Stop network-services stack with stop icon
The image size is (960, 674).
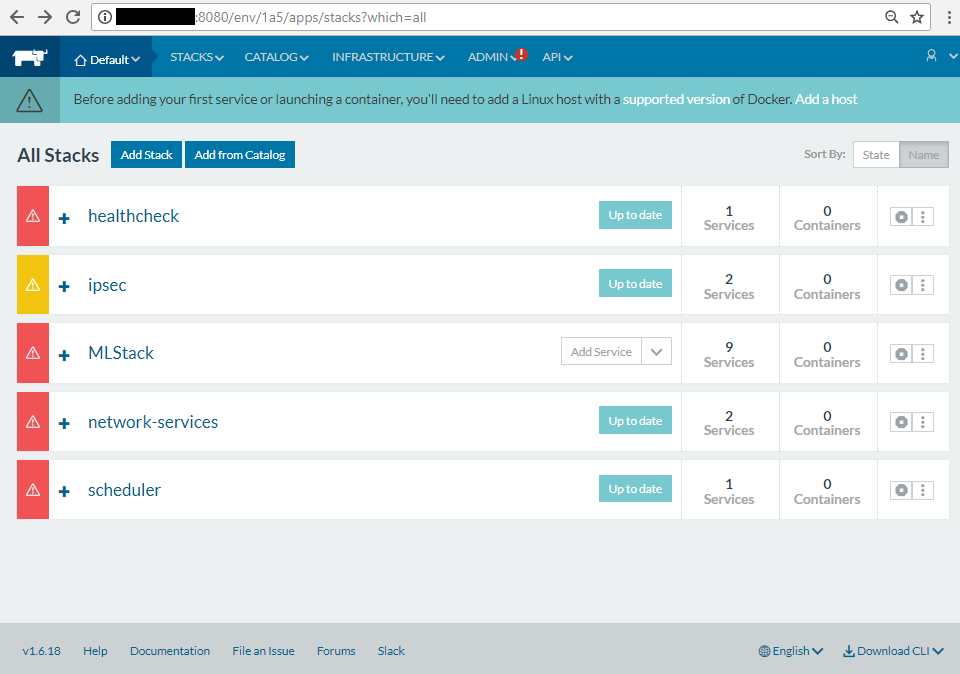click(901, 422)
